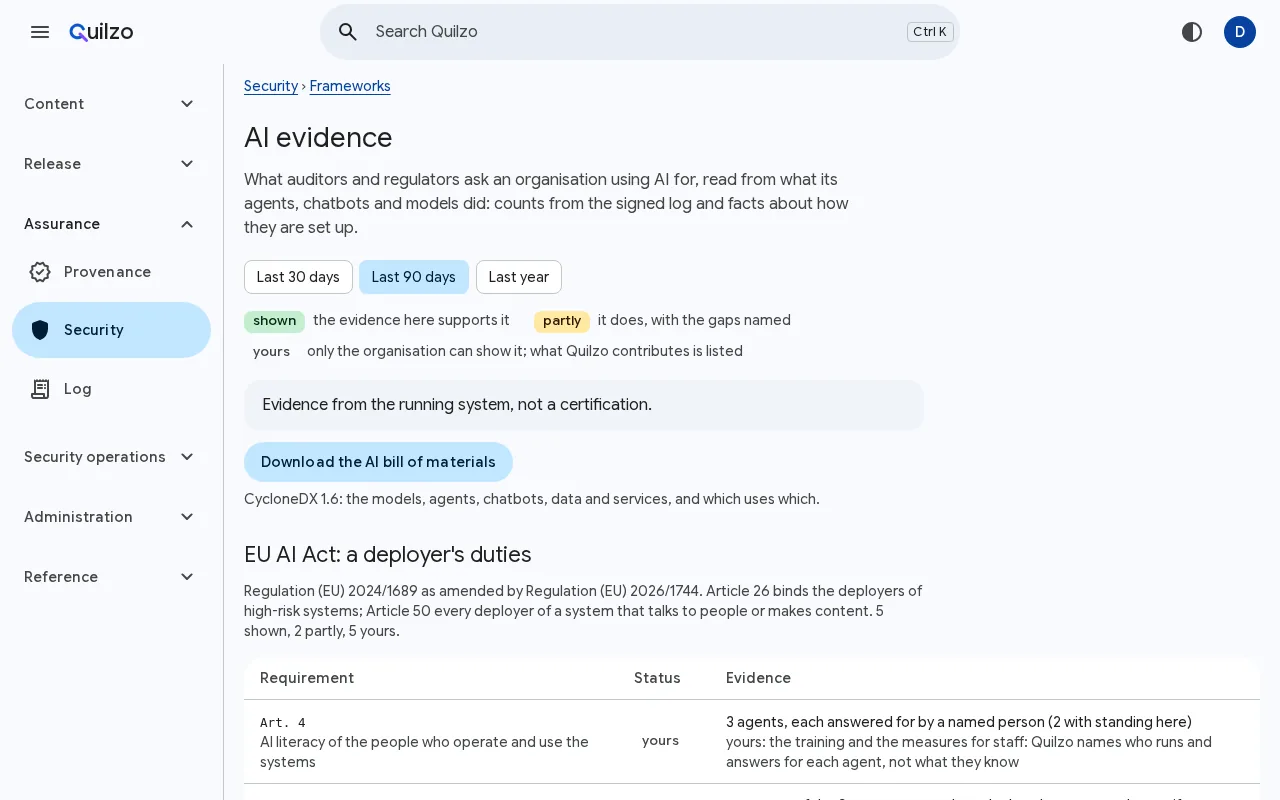Screen dimensions: 1280x800
Task: Follow the Security breadcrumb link
Action: tap(271, 86)
